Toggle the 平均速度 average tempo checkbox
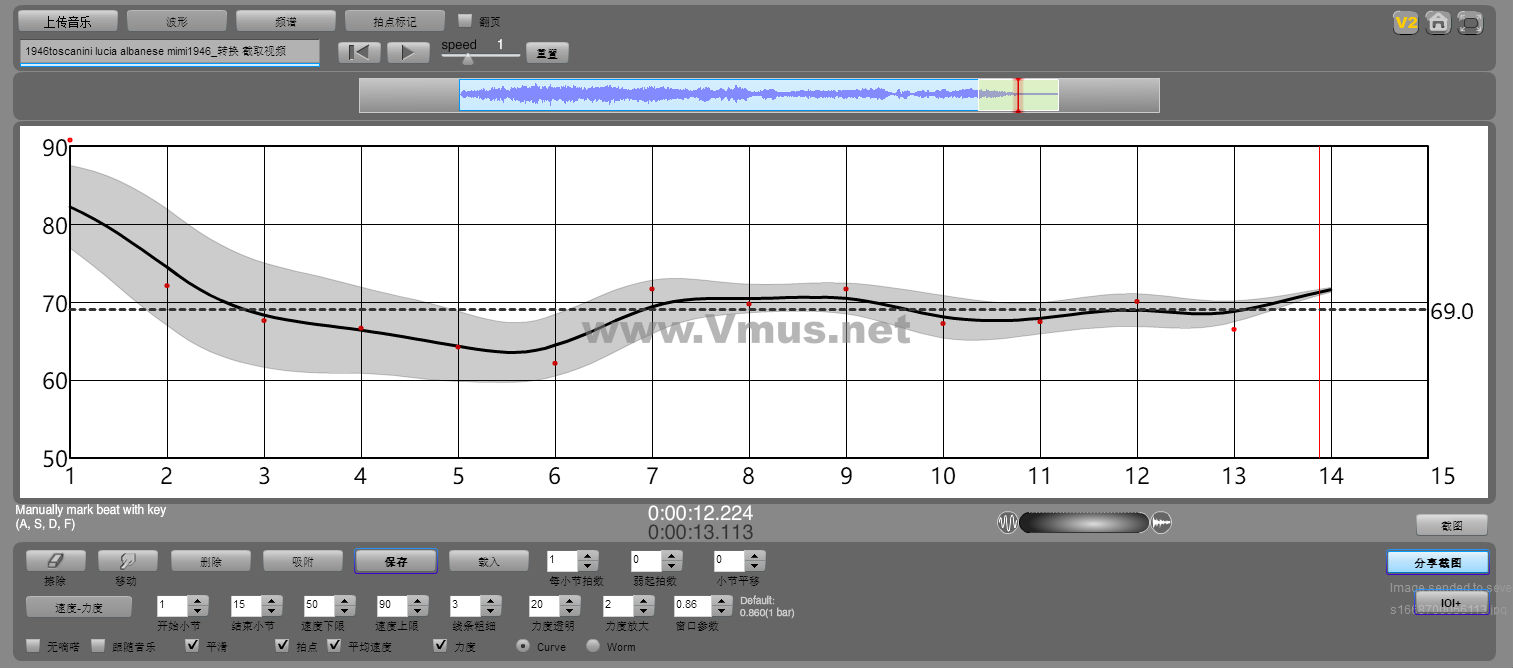 (335, 646)
